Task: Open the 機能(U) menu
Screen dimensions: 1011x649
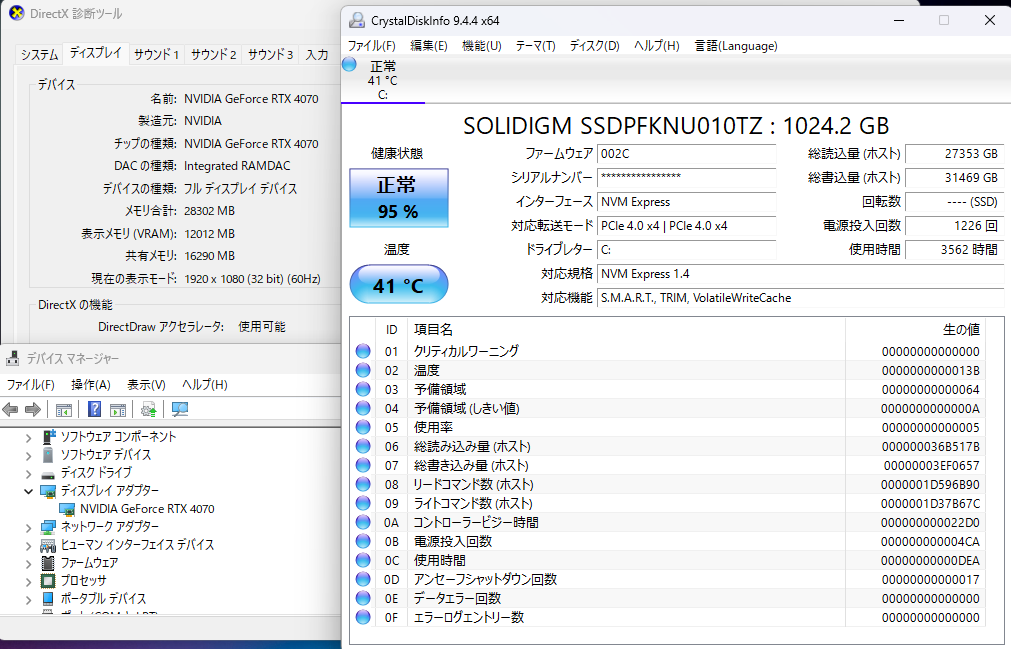Action: click(482, 46)
